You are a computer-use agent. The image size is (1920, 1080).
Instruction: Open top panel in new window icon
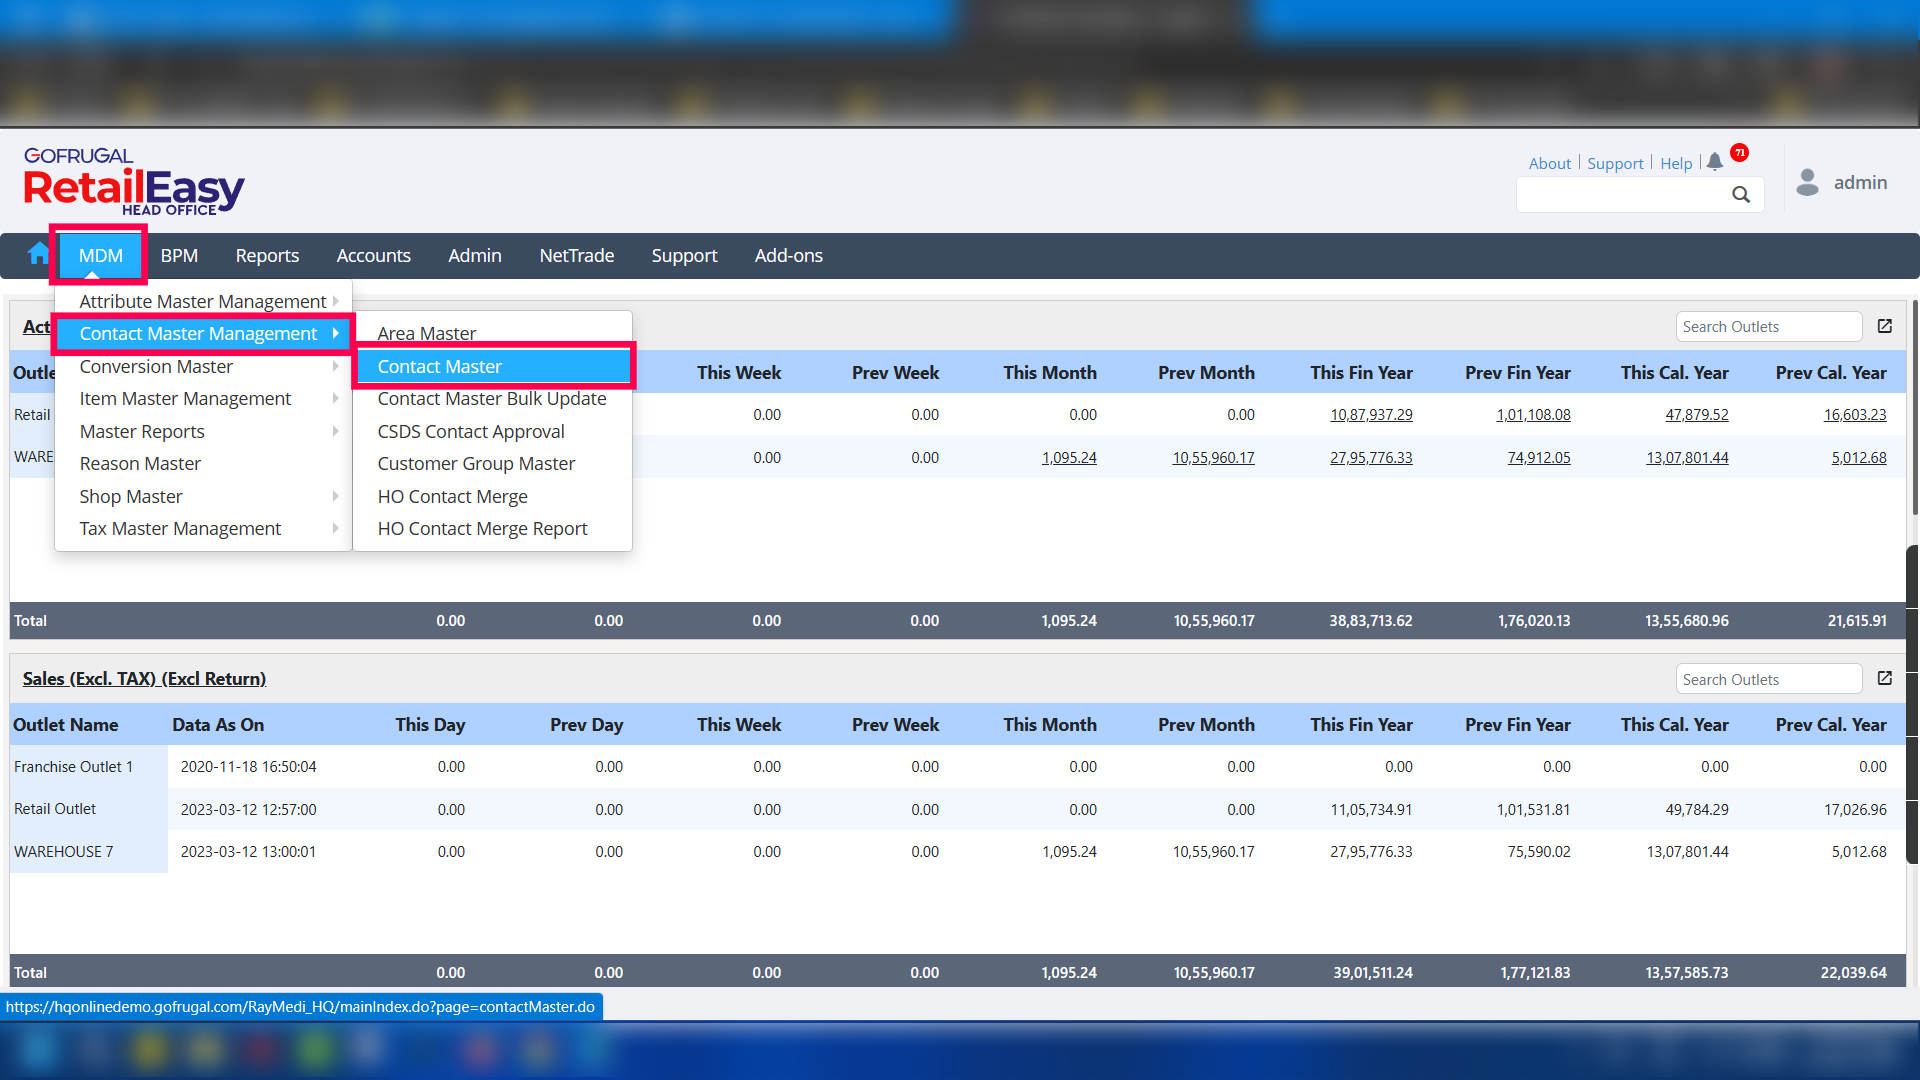pyautogui.click(x=1885, y=326)
